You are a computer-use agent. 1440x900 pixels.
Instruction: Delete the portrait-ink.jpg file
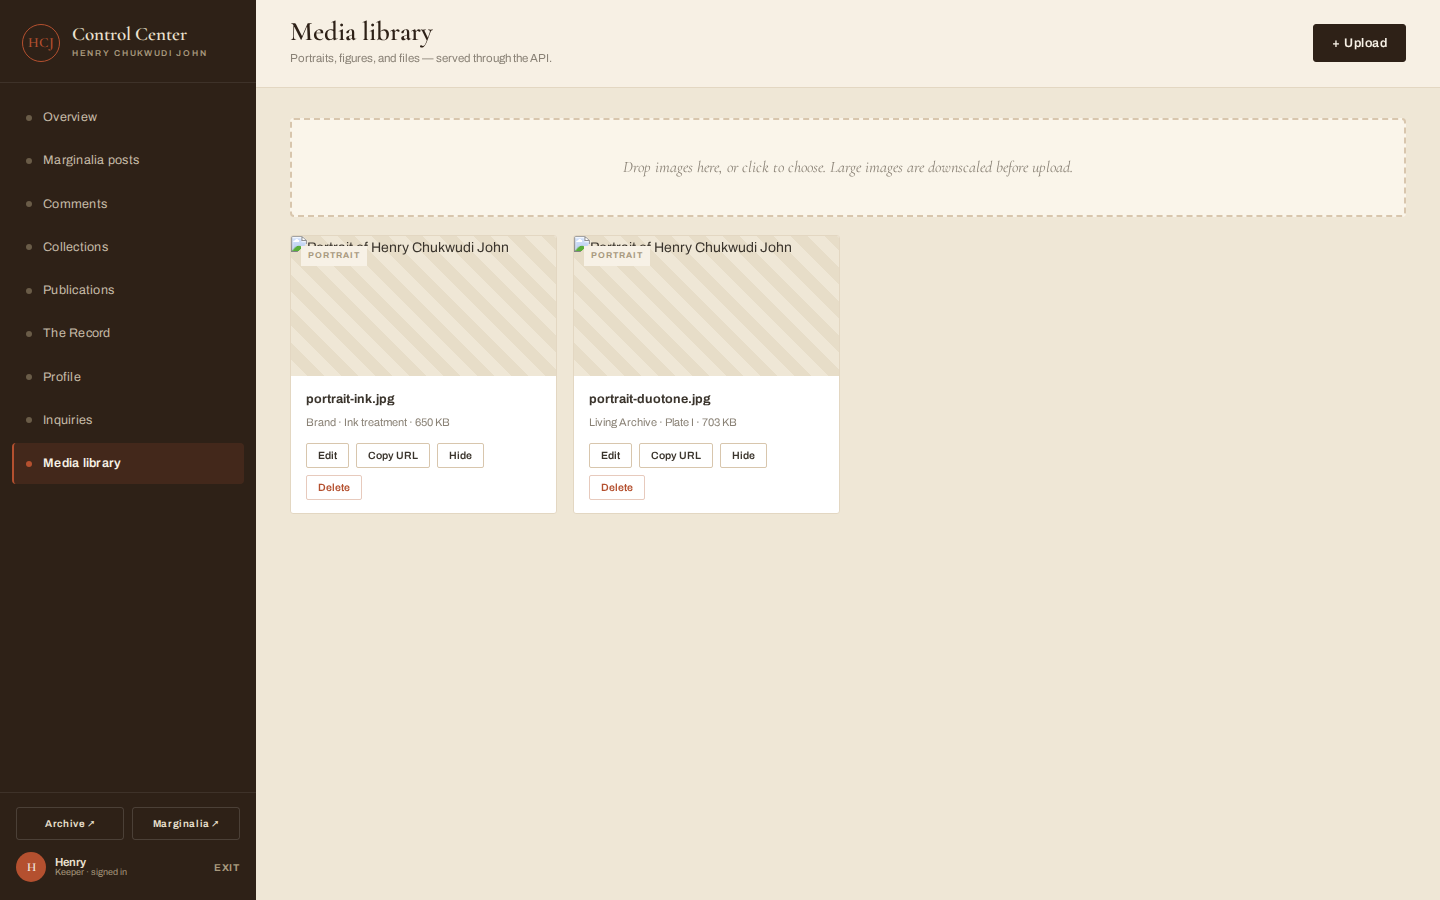334,488
